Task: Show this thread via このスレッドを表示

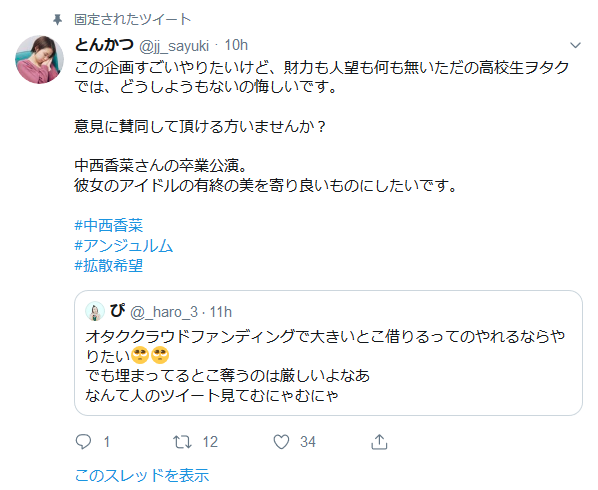Action: click(x=142, y=475)
